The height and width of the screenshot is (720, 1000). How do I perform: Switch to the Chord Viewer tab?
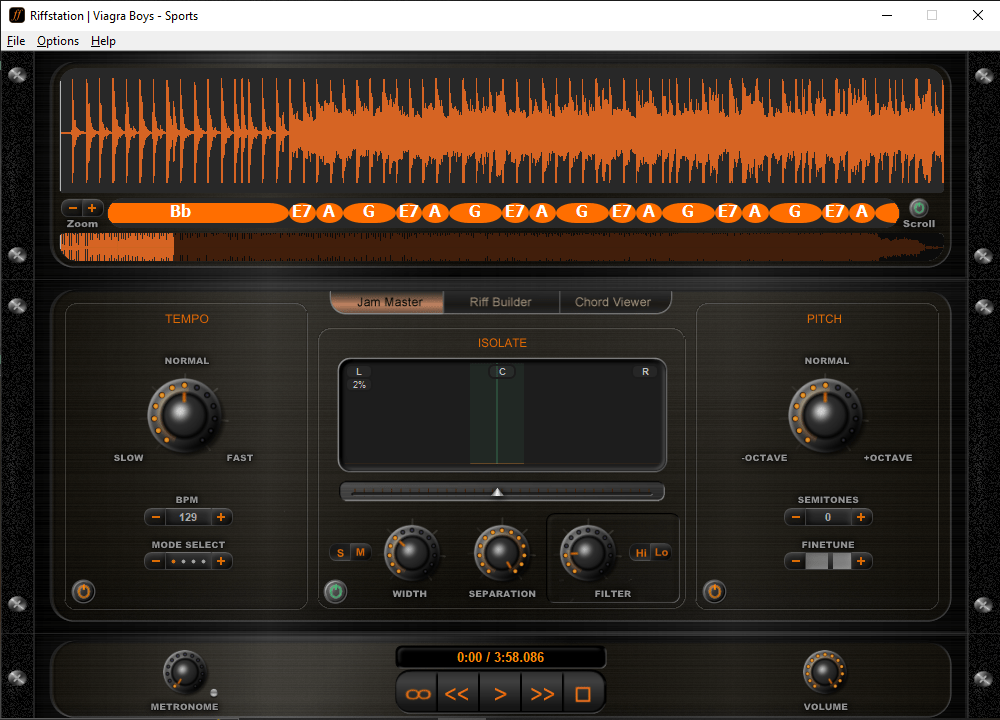tap(613, 302)
